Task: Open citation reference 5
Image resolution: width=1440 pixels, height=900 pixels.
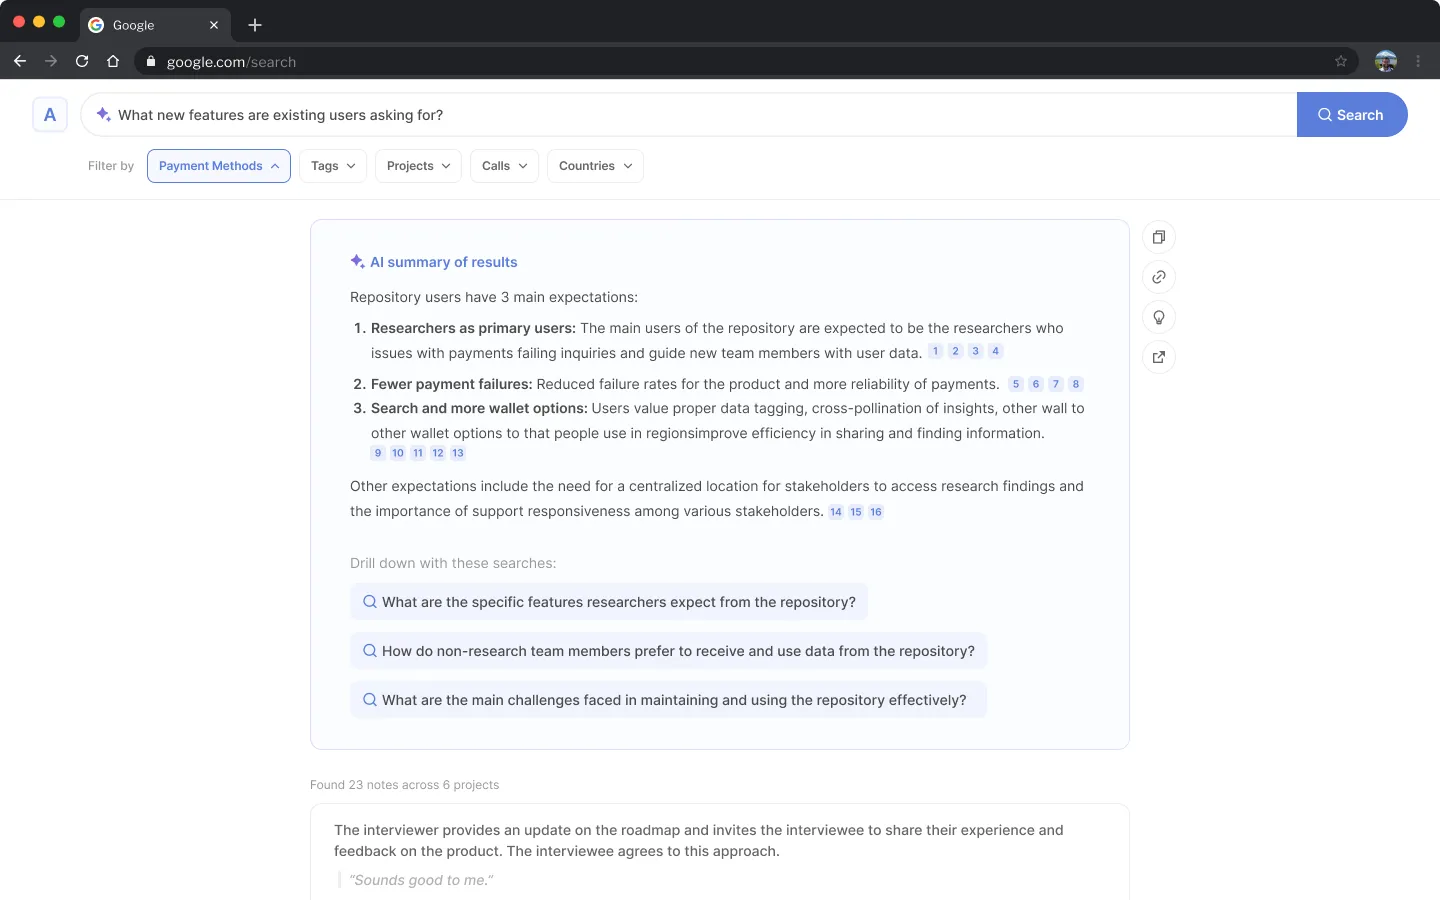Action: 1016,384
